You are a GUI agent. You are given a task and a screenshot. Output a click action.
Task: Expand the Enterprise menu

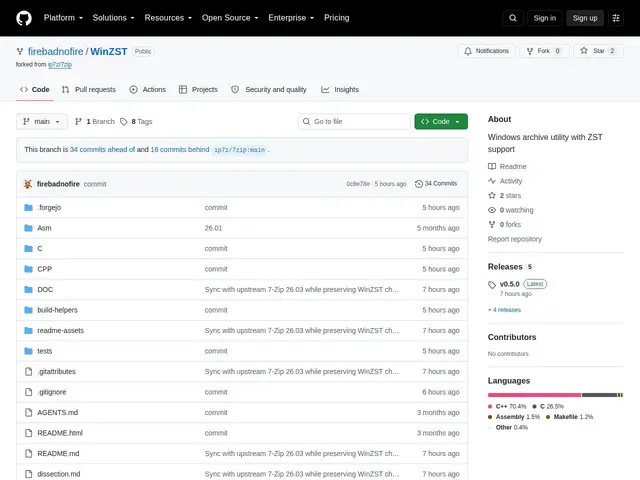[x=291, y=18]
